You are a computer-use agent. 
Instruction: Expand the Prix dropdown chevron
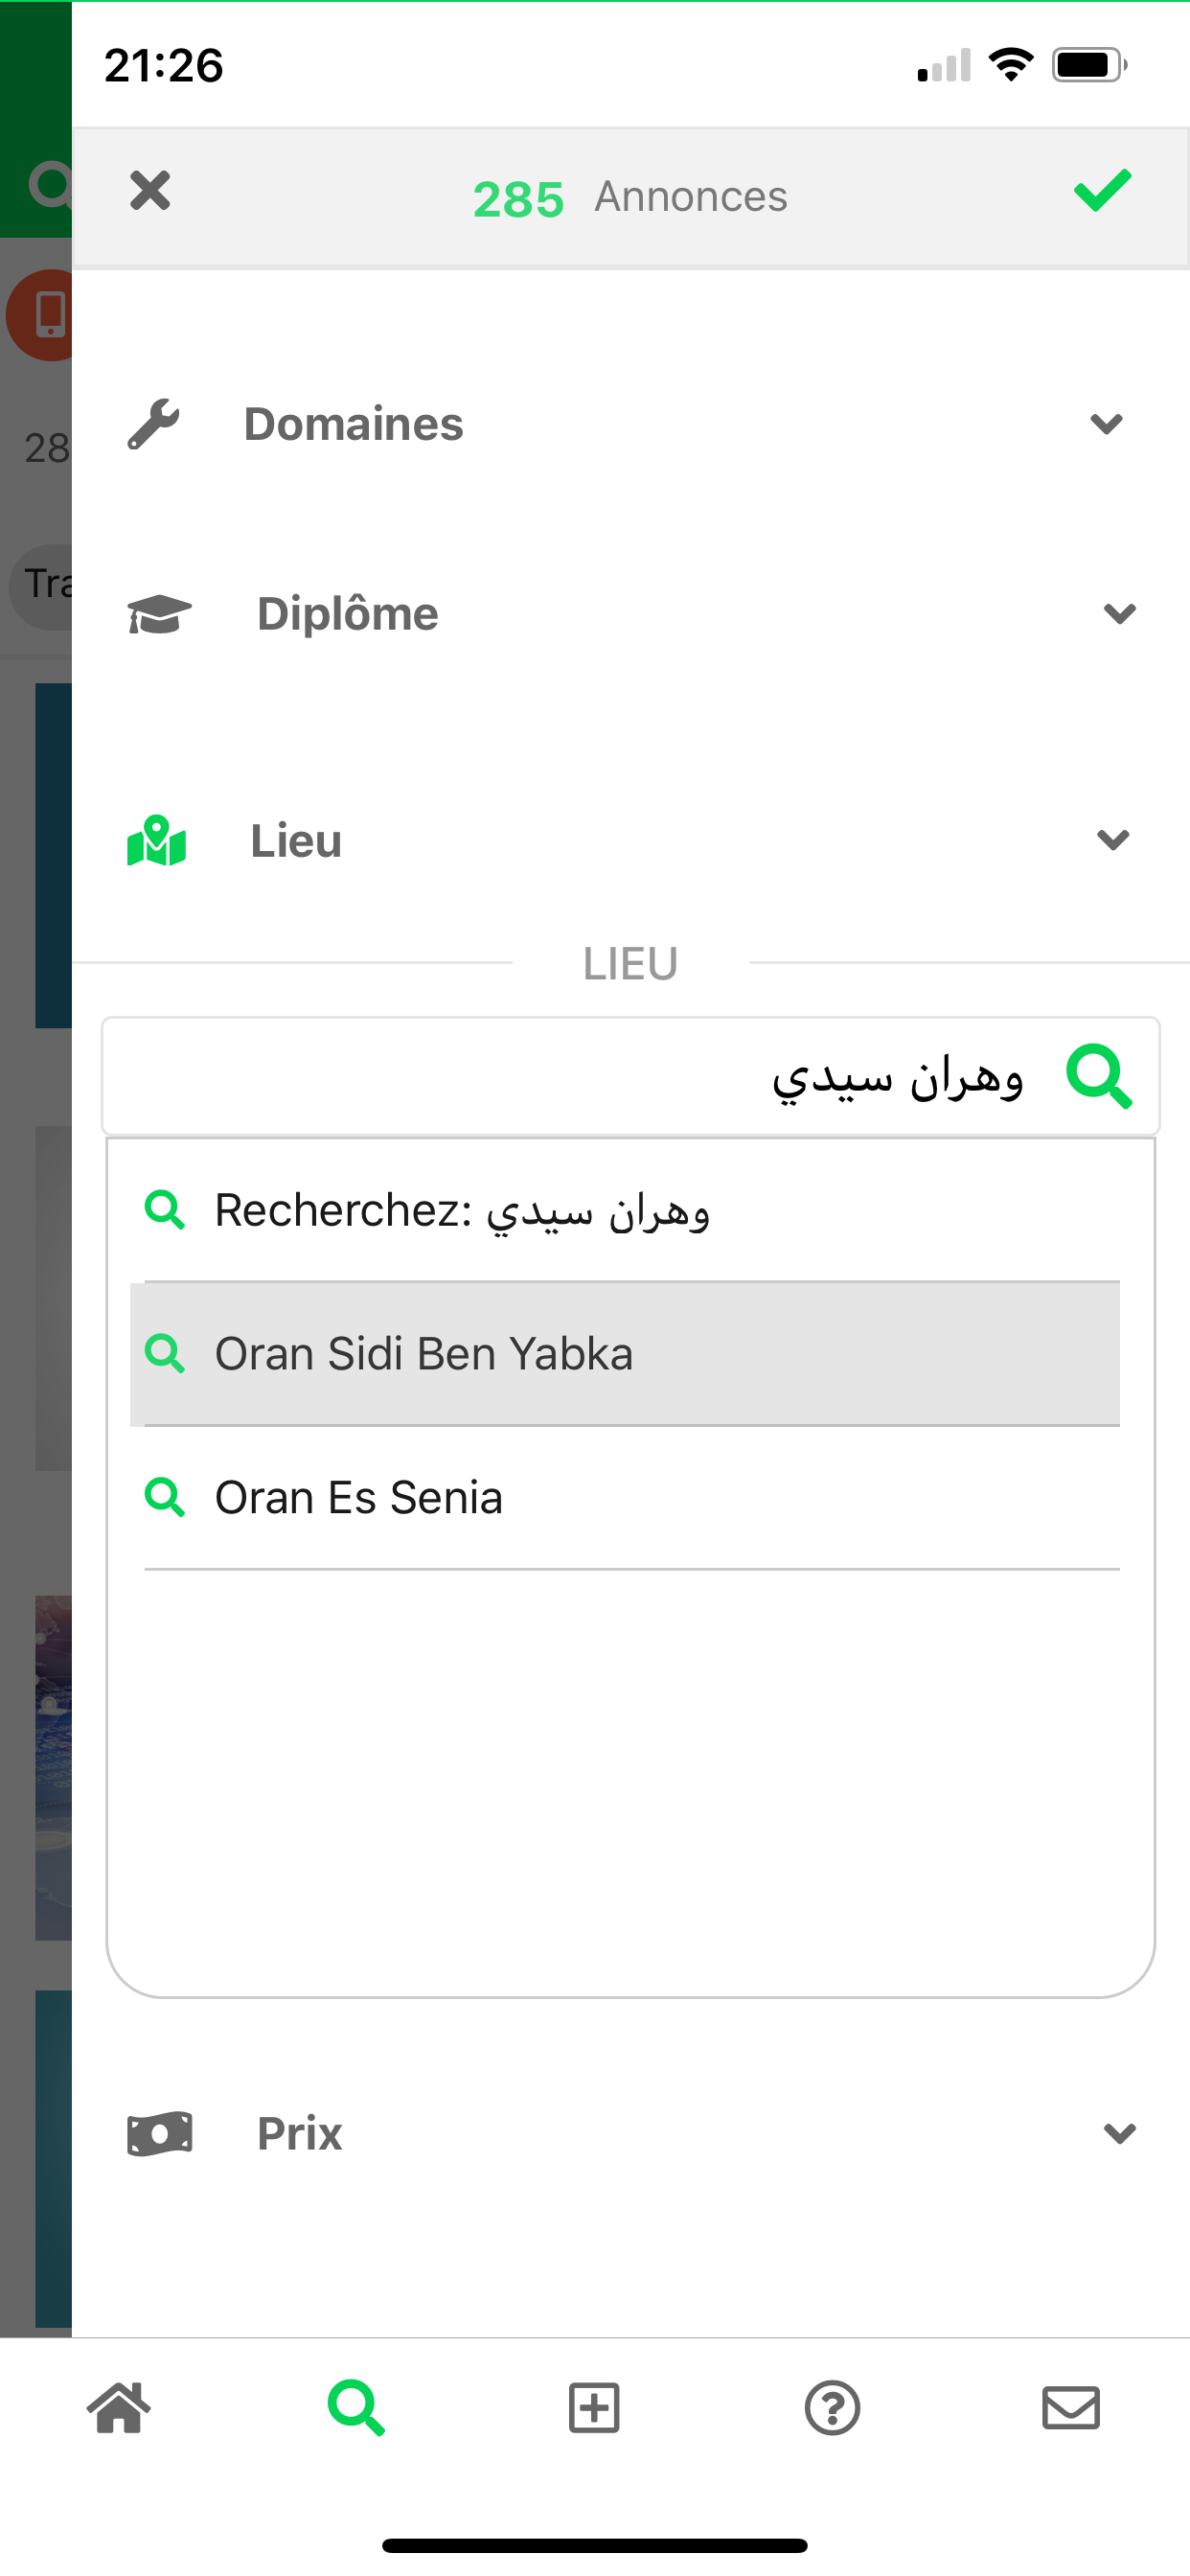(x=1120, y=2133)
